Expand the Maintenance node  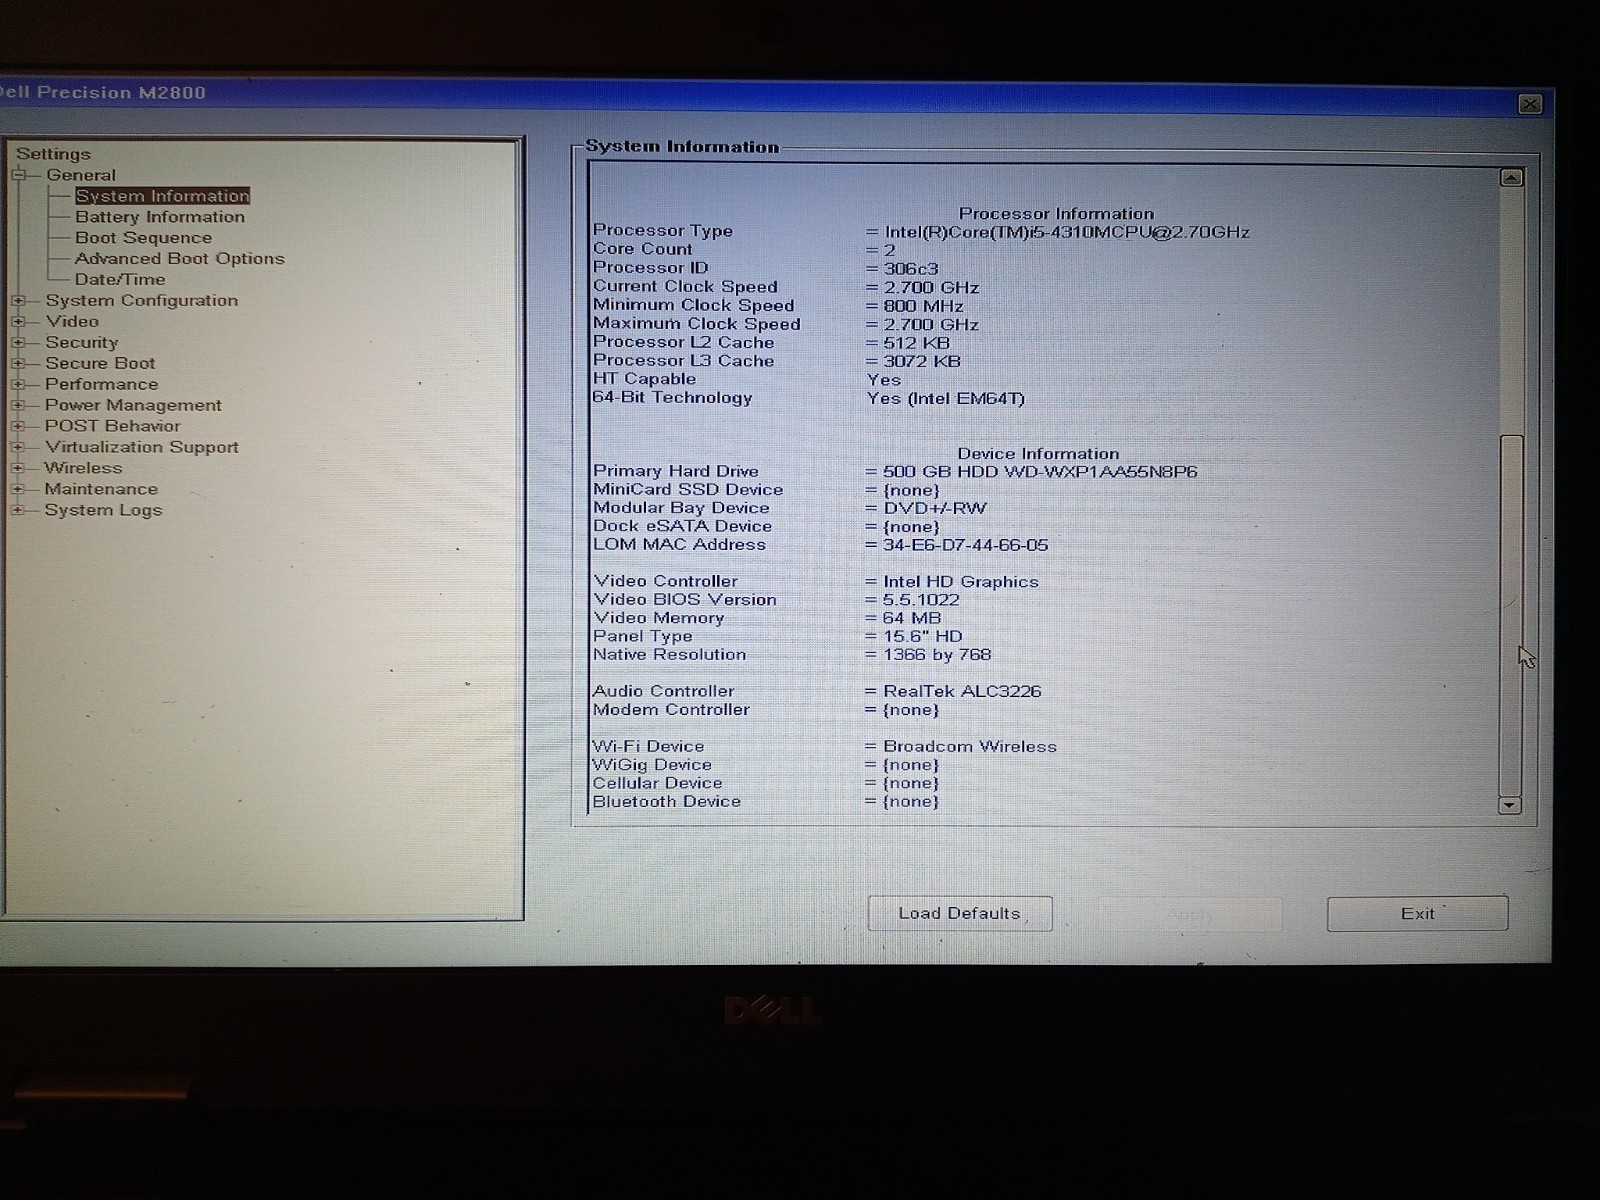[18, 489]
